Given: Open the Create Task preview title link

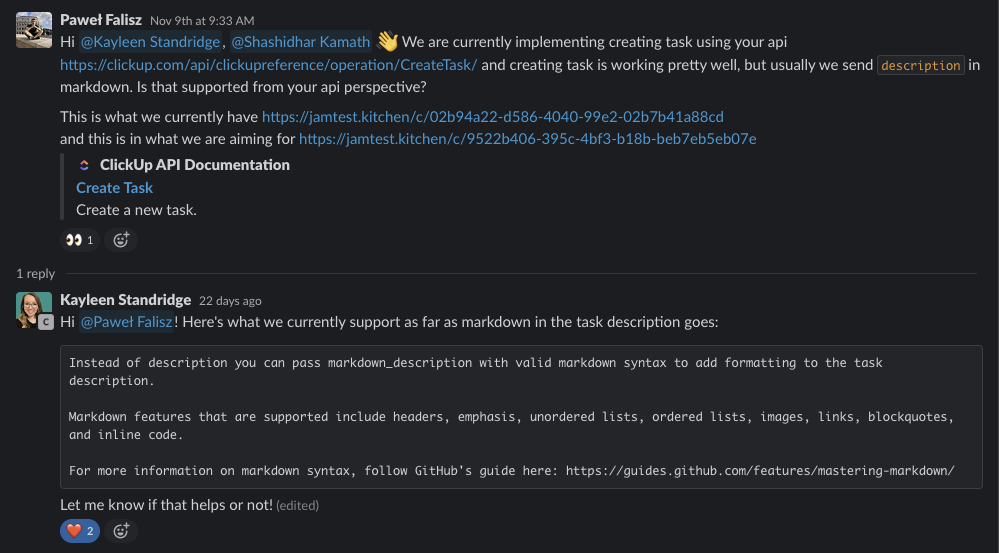Looking at the screenshot, I should pos(114,188).
